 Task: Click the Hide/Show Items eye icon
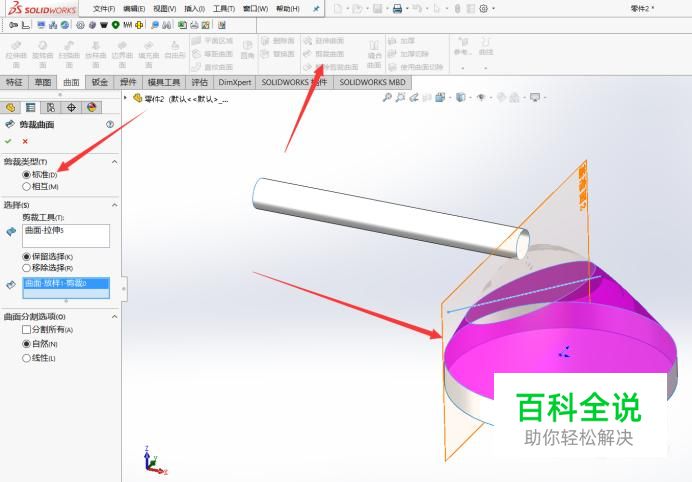coord(481,97)
